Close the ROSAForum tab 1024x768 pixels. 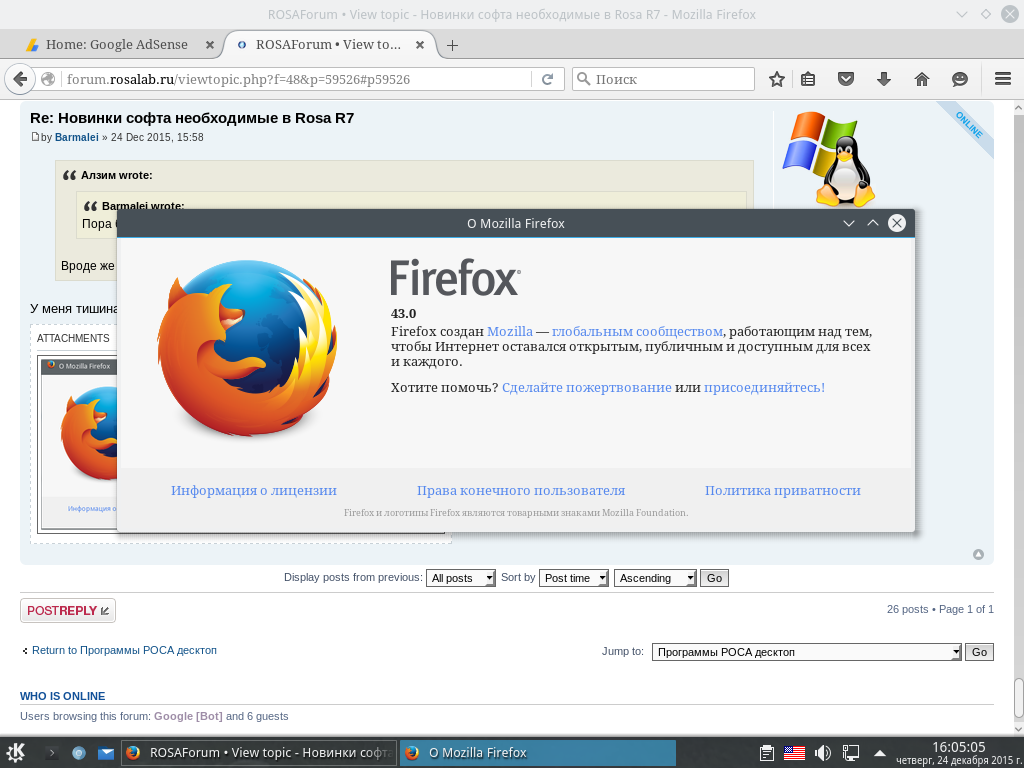[420, 45]
